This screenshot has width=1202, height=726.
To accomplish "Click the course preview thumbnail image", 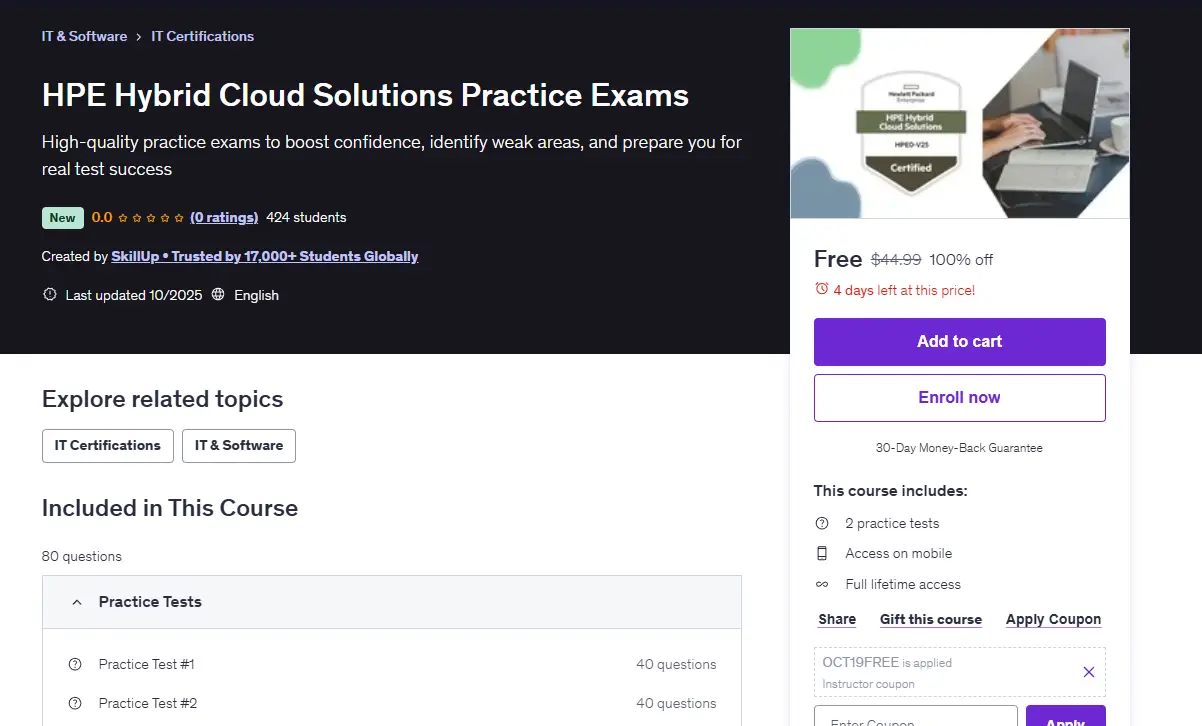I will click(x=960, y=123).
